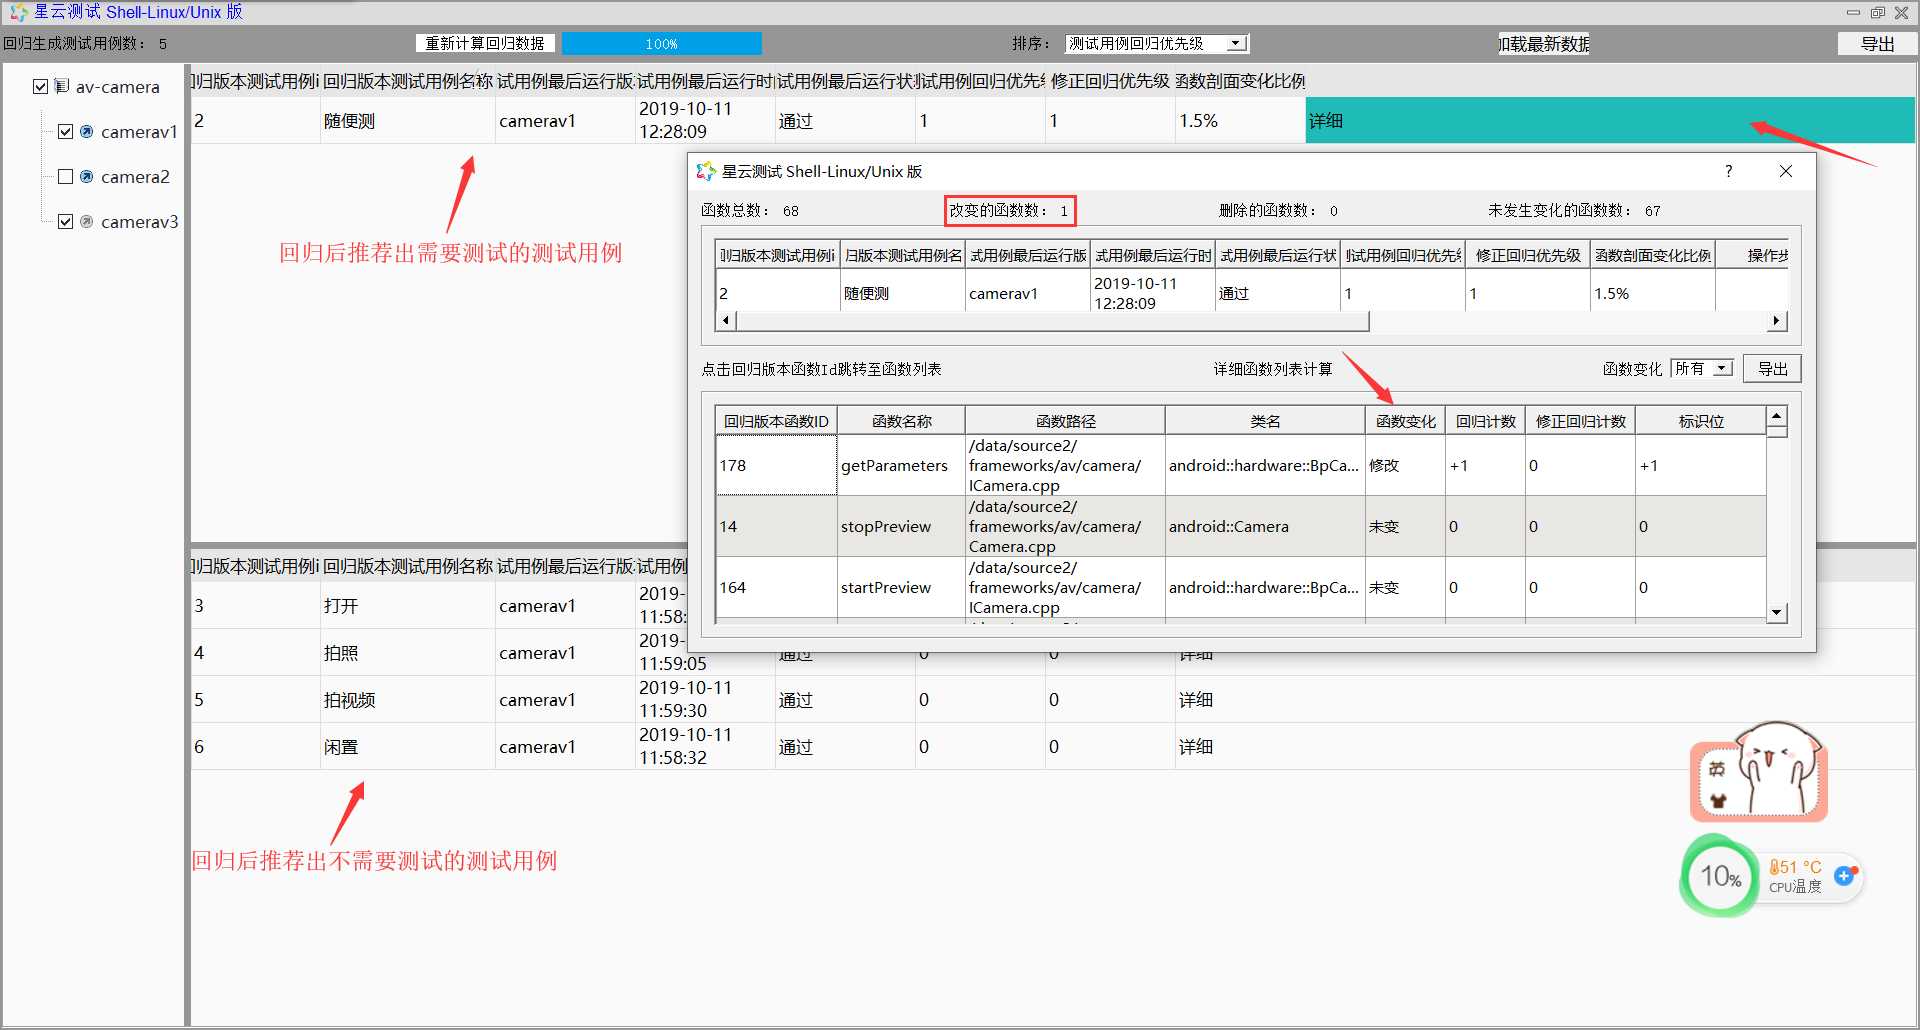Click scroll-right arrow of dialog's top table

pyautogui.click(x=1776, y=320)
